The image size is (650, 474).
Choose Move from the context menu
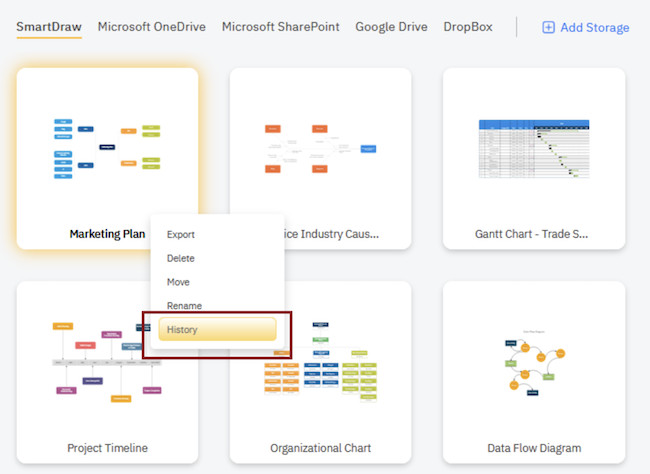pyautogui.click(x=178, y=282)
